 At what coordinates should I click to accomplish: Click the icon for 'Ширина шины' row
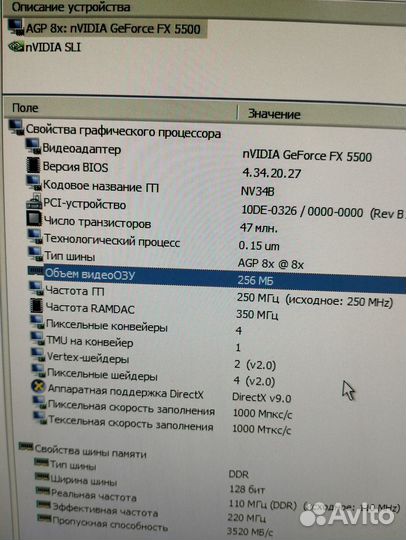[42, 477]
